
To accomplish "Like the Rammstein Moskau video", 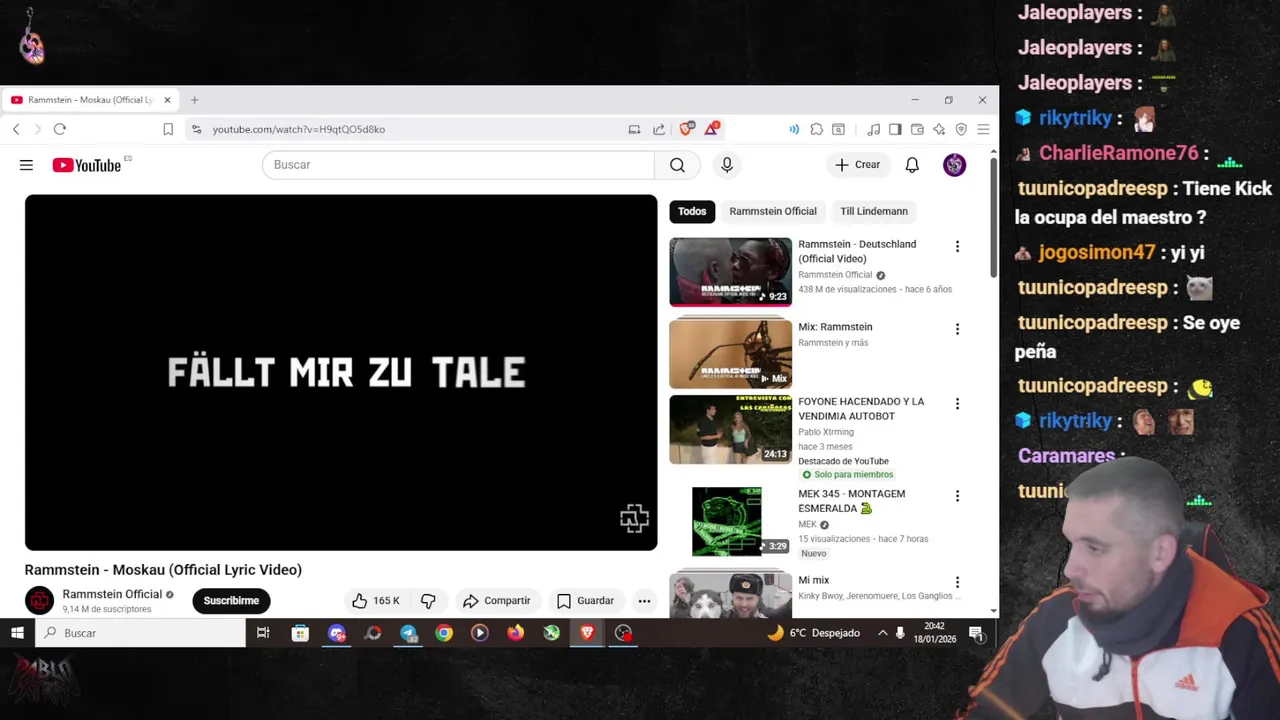I will (375, 601).
